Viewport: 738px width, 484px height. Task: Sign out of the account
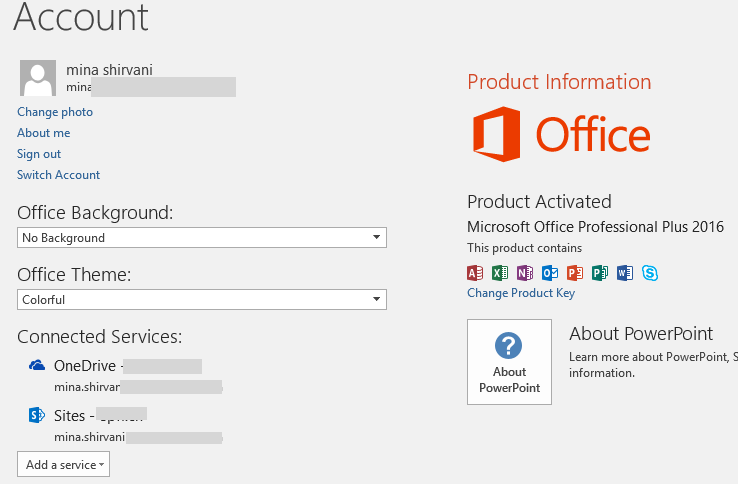pos(39,154)
